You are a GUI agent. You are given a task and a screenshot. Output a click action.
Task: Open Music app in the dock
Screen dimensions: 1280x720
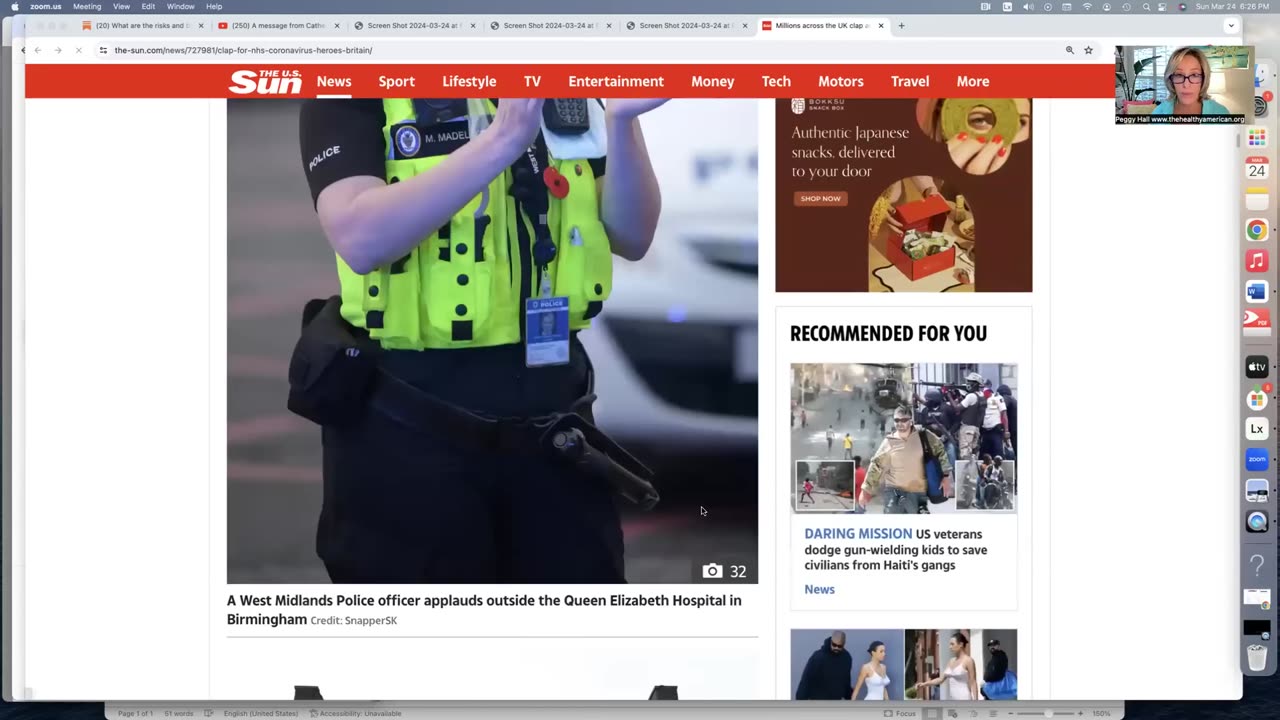pos(1257,261)
